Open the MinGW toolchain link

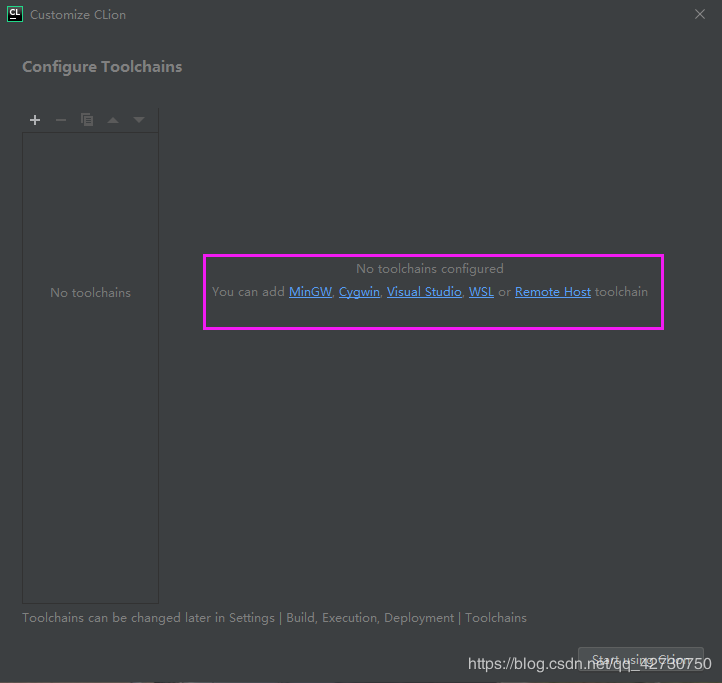(310, 292)
